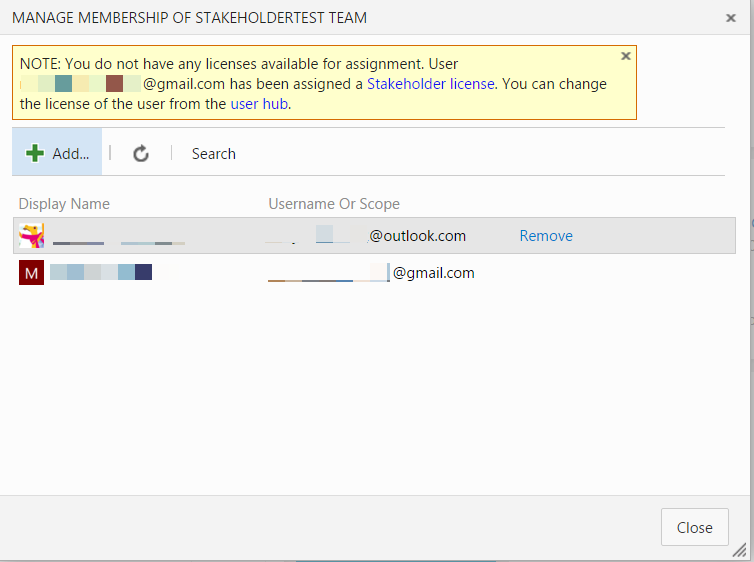This screenshot has width=754, height=562.
Task: Open the Stakeholder license link
Action: 430,84
